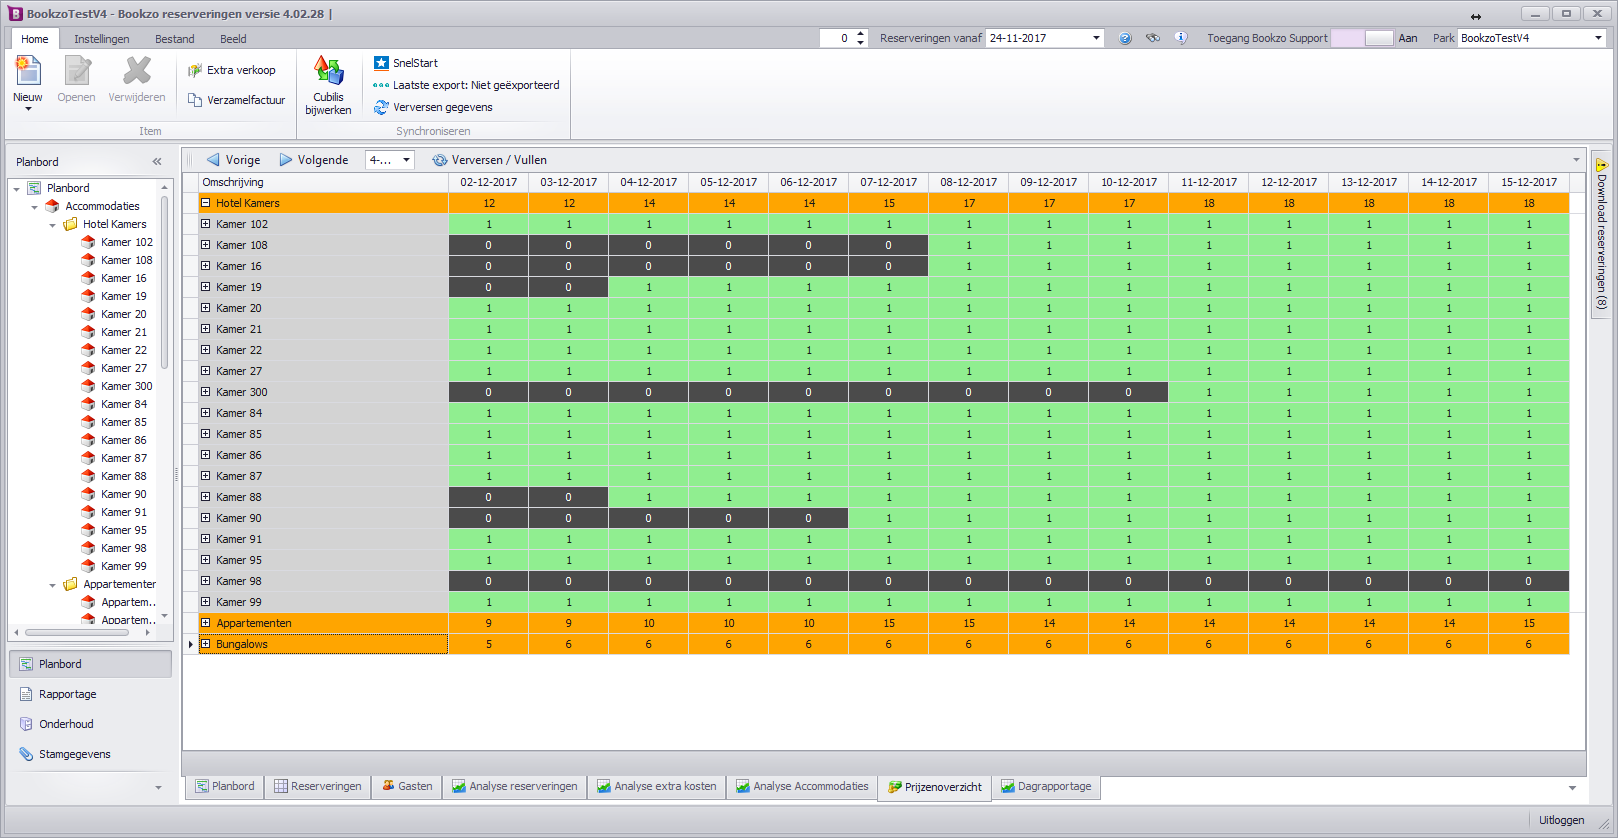Increase the numeric spinner value
Screen dimensions: 1618x838
(x=861, y=34)
